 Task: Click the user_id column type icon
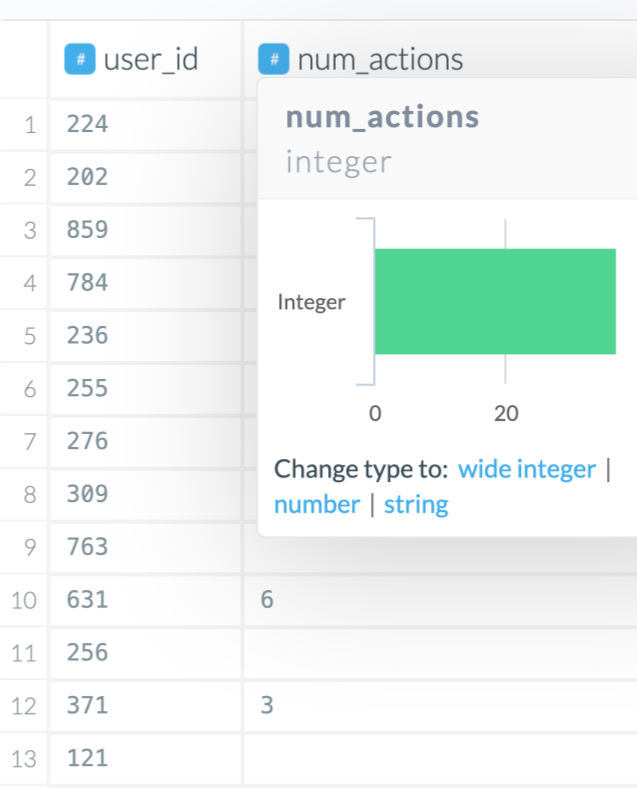(80, 59)
